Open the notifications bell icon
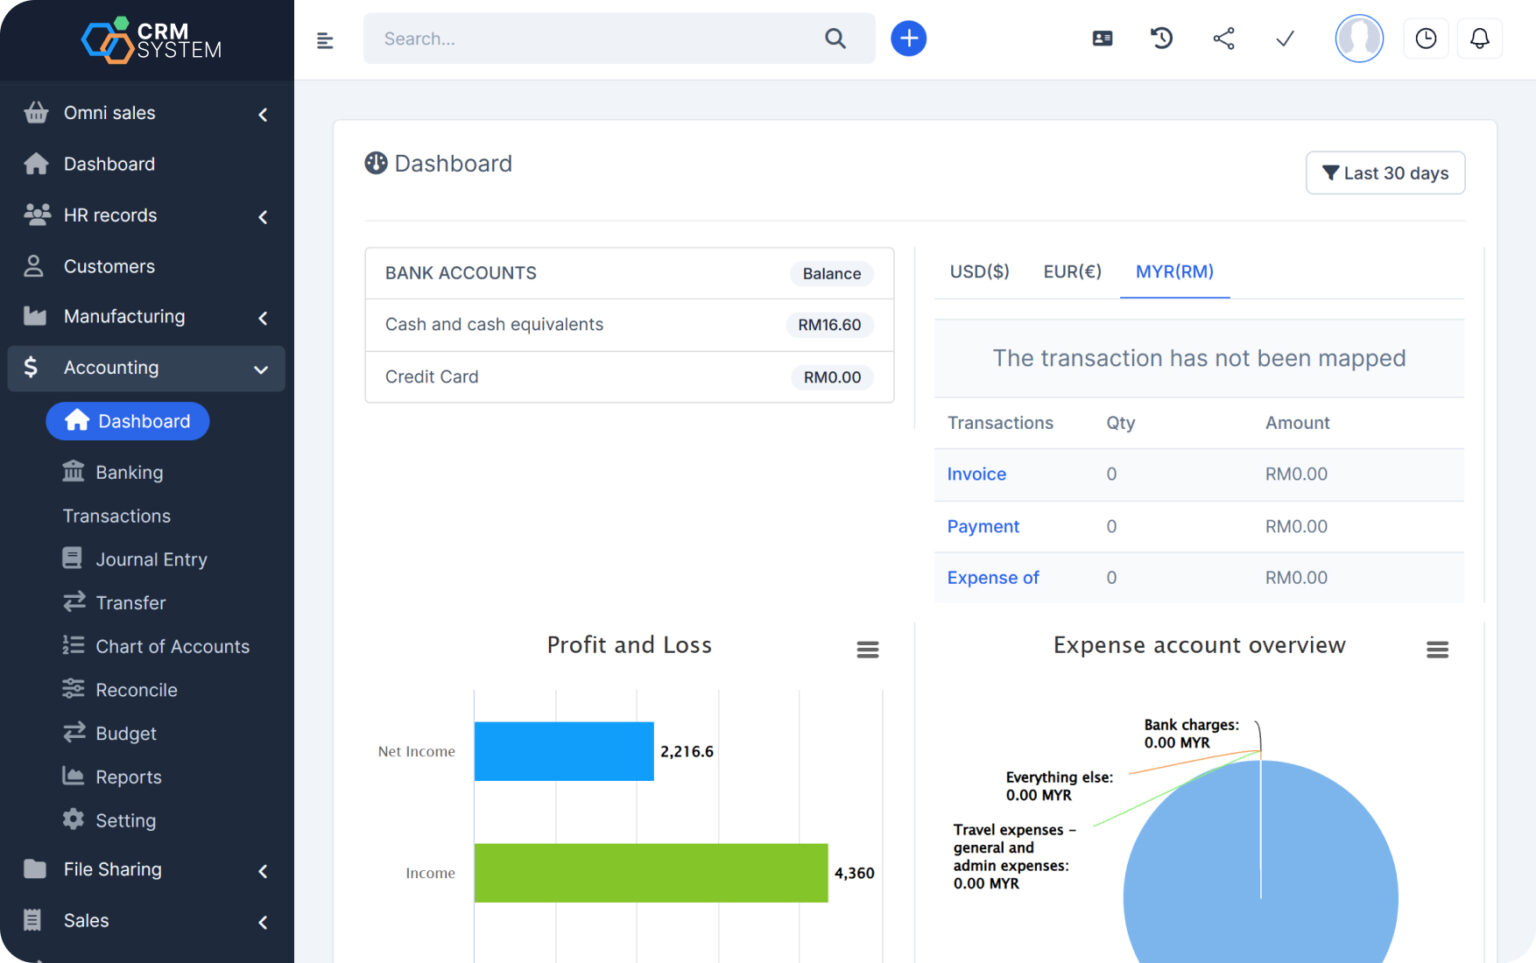1536x963 pixels. [x=1479, y=39]
